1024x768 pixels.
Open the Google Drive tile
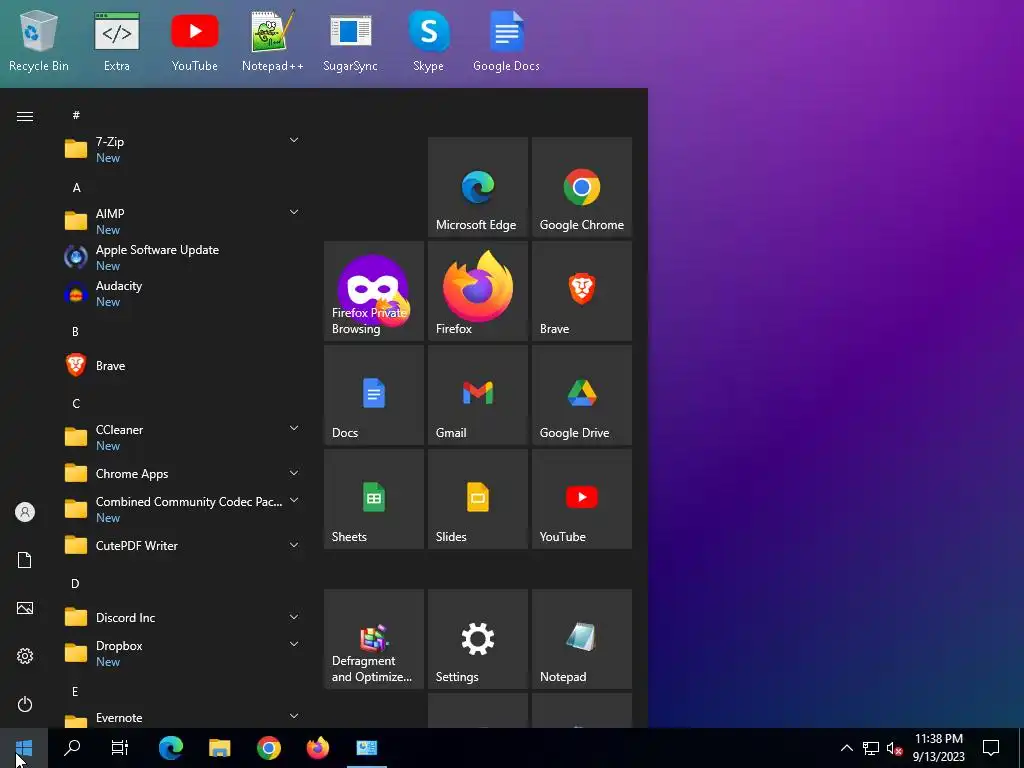pyautogui.click(x=582, y=394)
